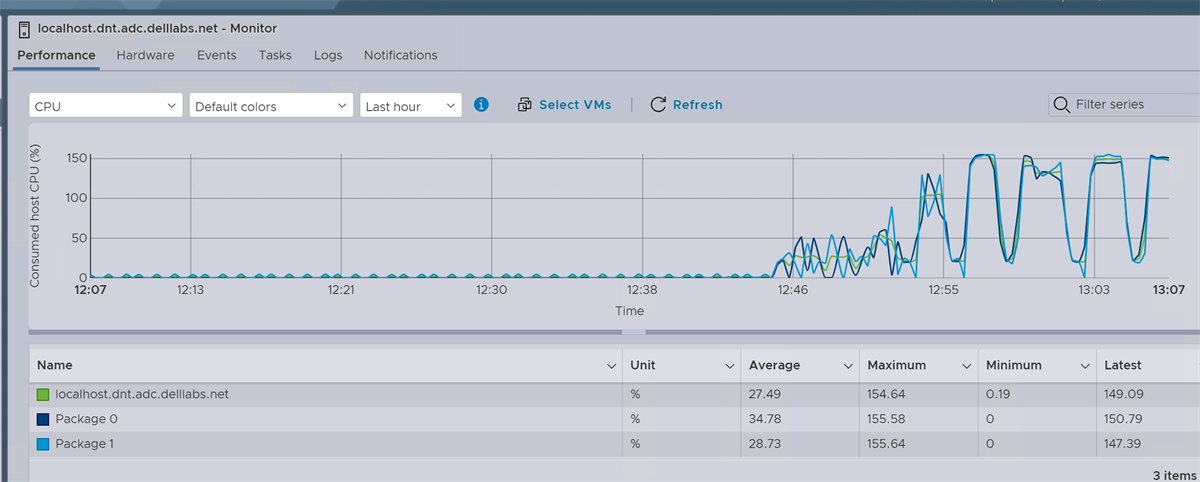Select the Package 0 row
Screen dimensions: 1200x482
tap(614, 419)
